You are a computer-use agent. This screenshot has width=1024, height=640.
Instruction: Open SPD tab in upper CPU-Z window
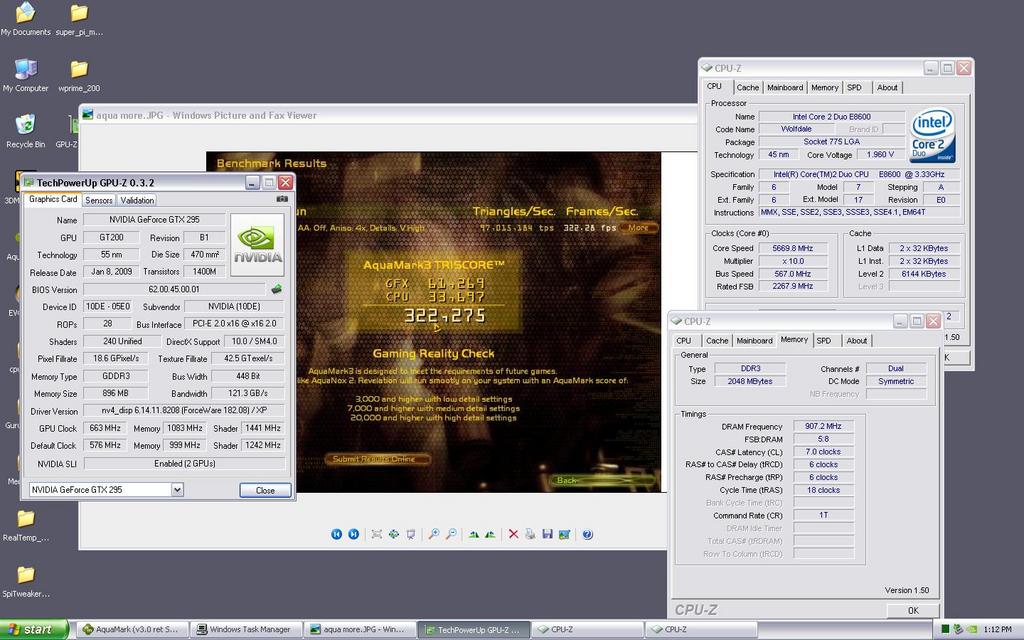(854, 88)
